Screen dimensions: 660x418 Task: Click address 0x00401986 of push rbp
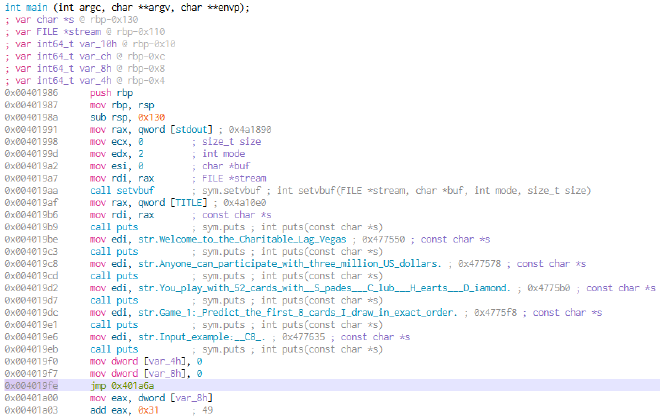point(32,93)
